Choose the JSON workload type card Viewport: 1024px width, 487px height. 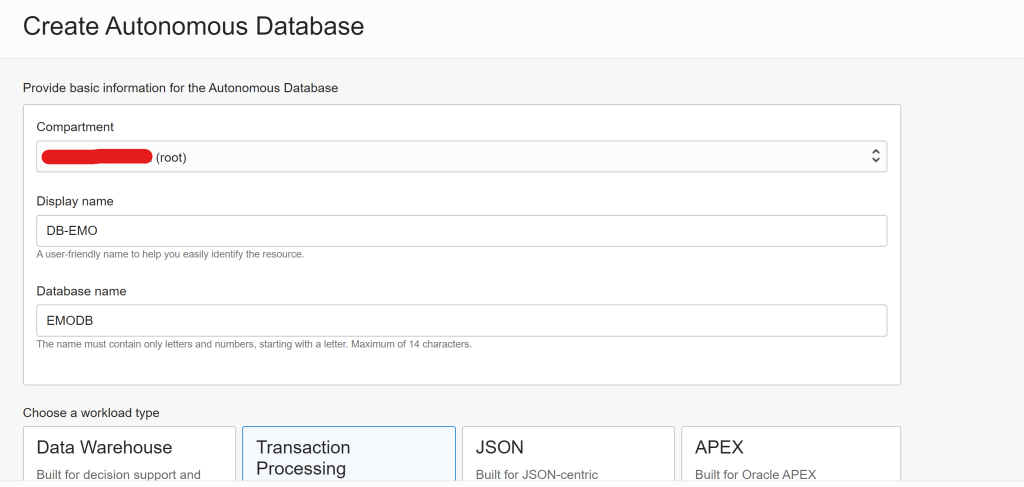567,455
